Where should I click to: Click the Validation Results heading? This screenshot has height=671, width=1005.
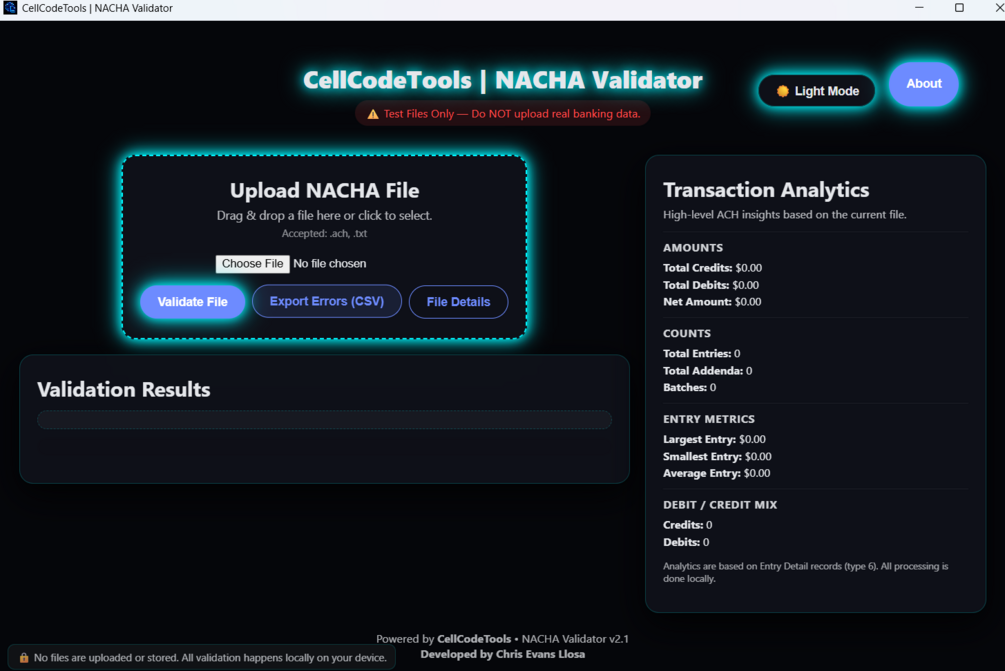(x=124, y=390)
